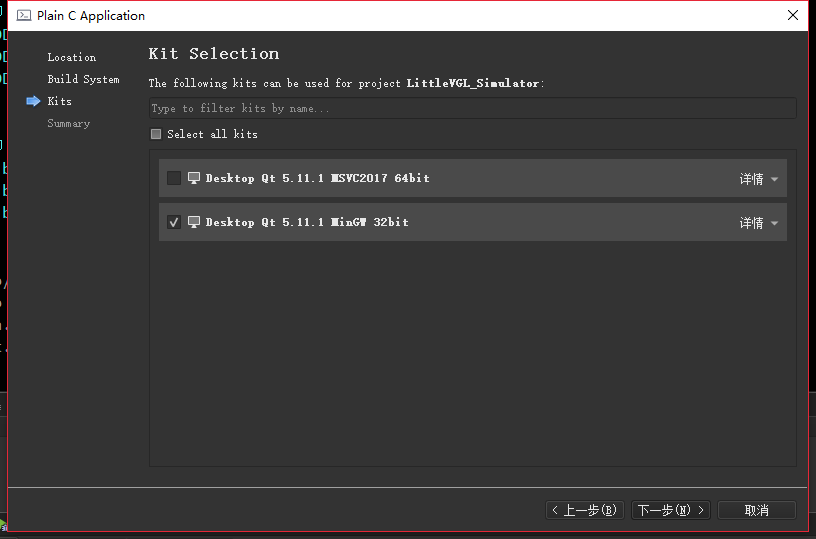
Task: Click the Desktop Qt 5.11.1 MinGW 32bit label
Action: tap(307, 222)
